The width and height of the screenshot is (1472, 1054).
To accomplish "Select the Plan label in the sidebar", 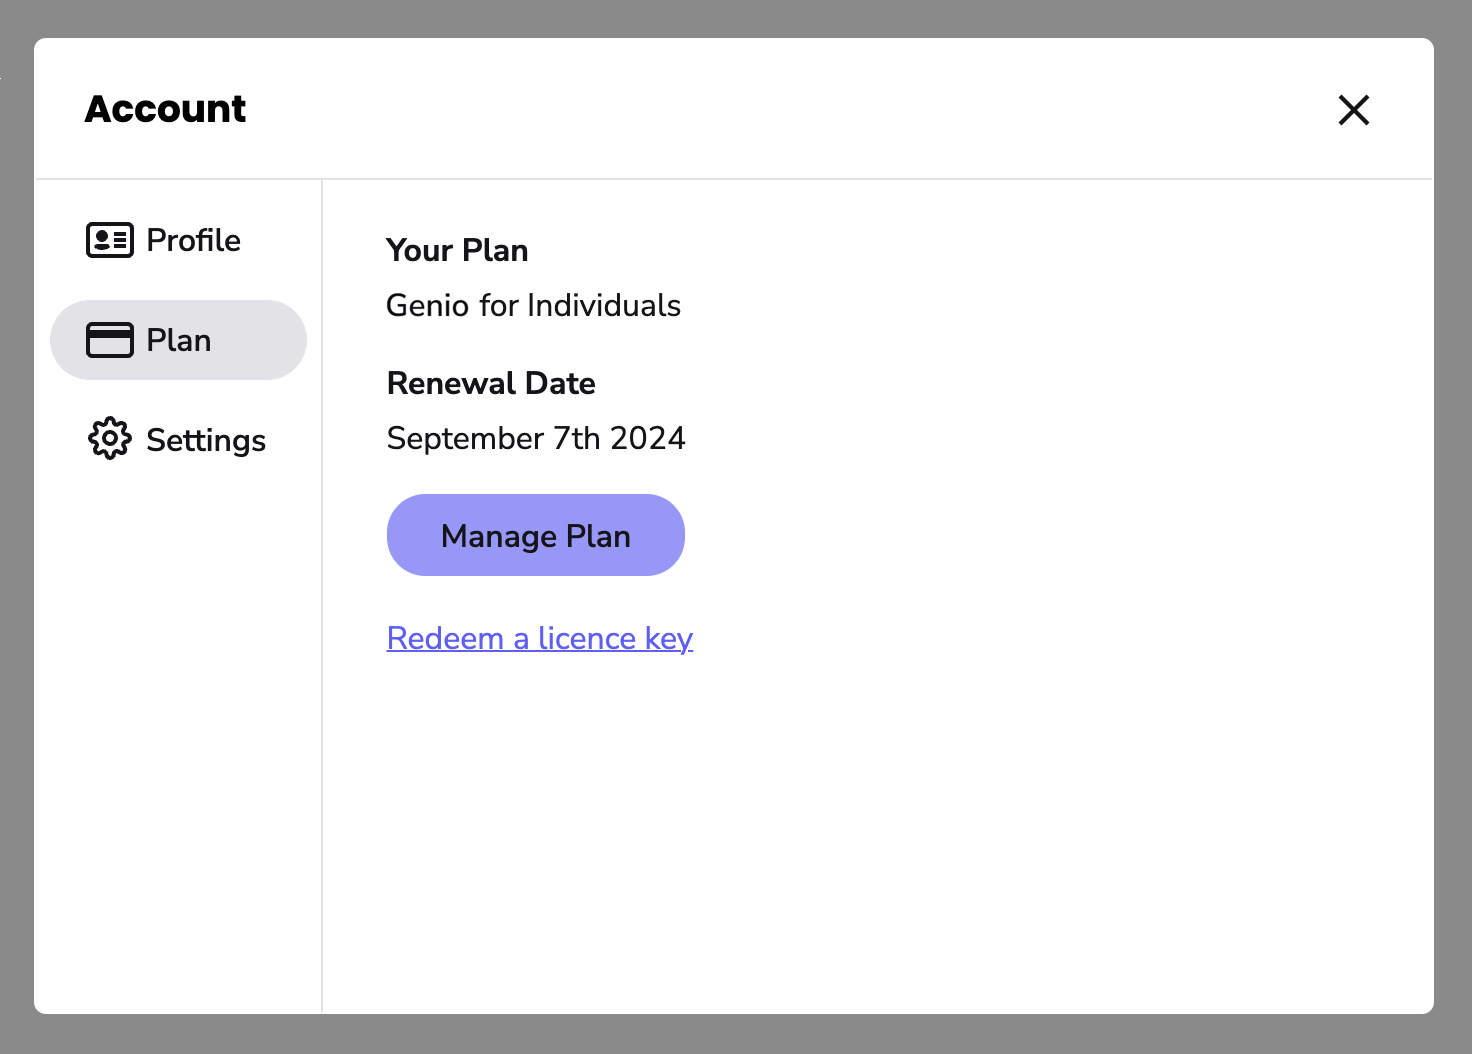I will tap(179, 340).
